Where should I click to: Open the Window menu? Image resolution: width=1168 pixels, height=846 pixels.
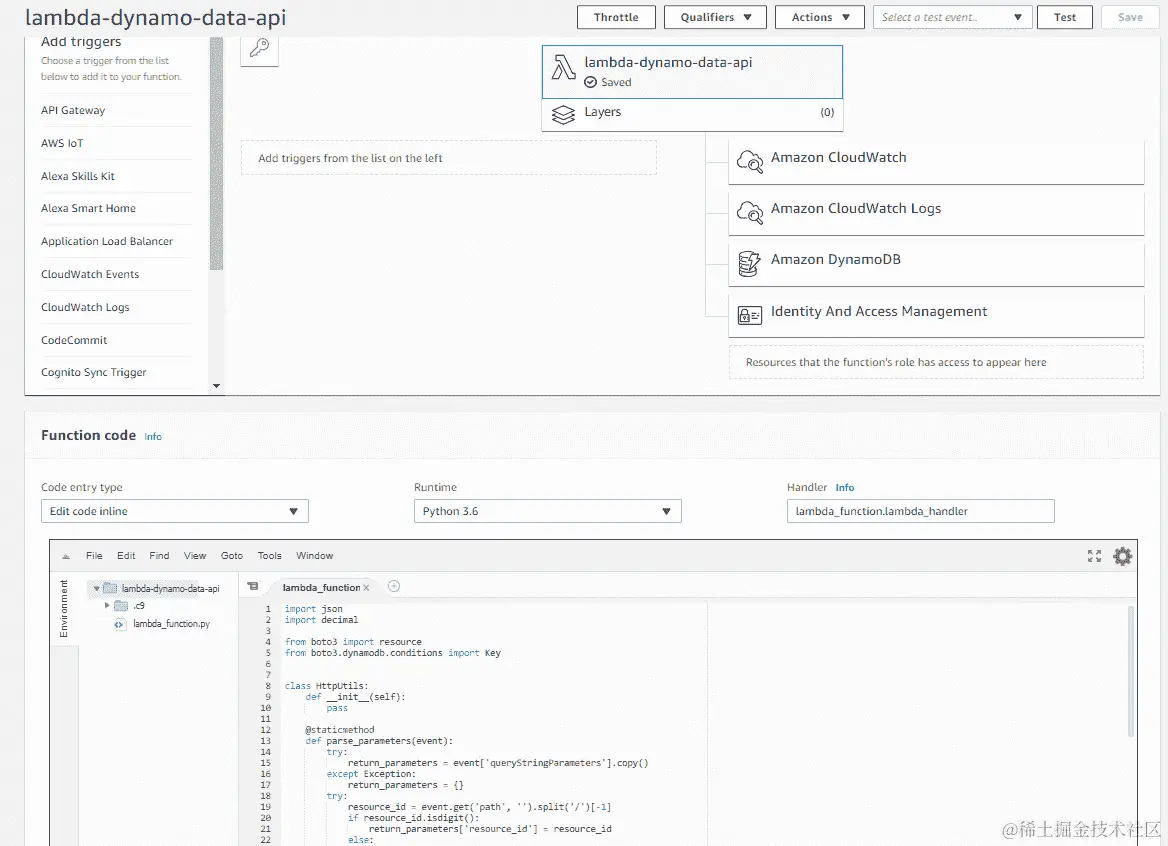point(314,556)
